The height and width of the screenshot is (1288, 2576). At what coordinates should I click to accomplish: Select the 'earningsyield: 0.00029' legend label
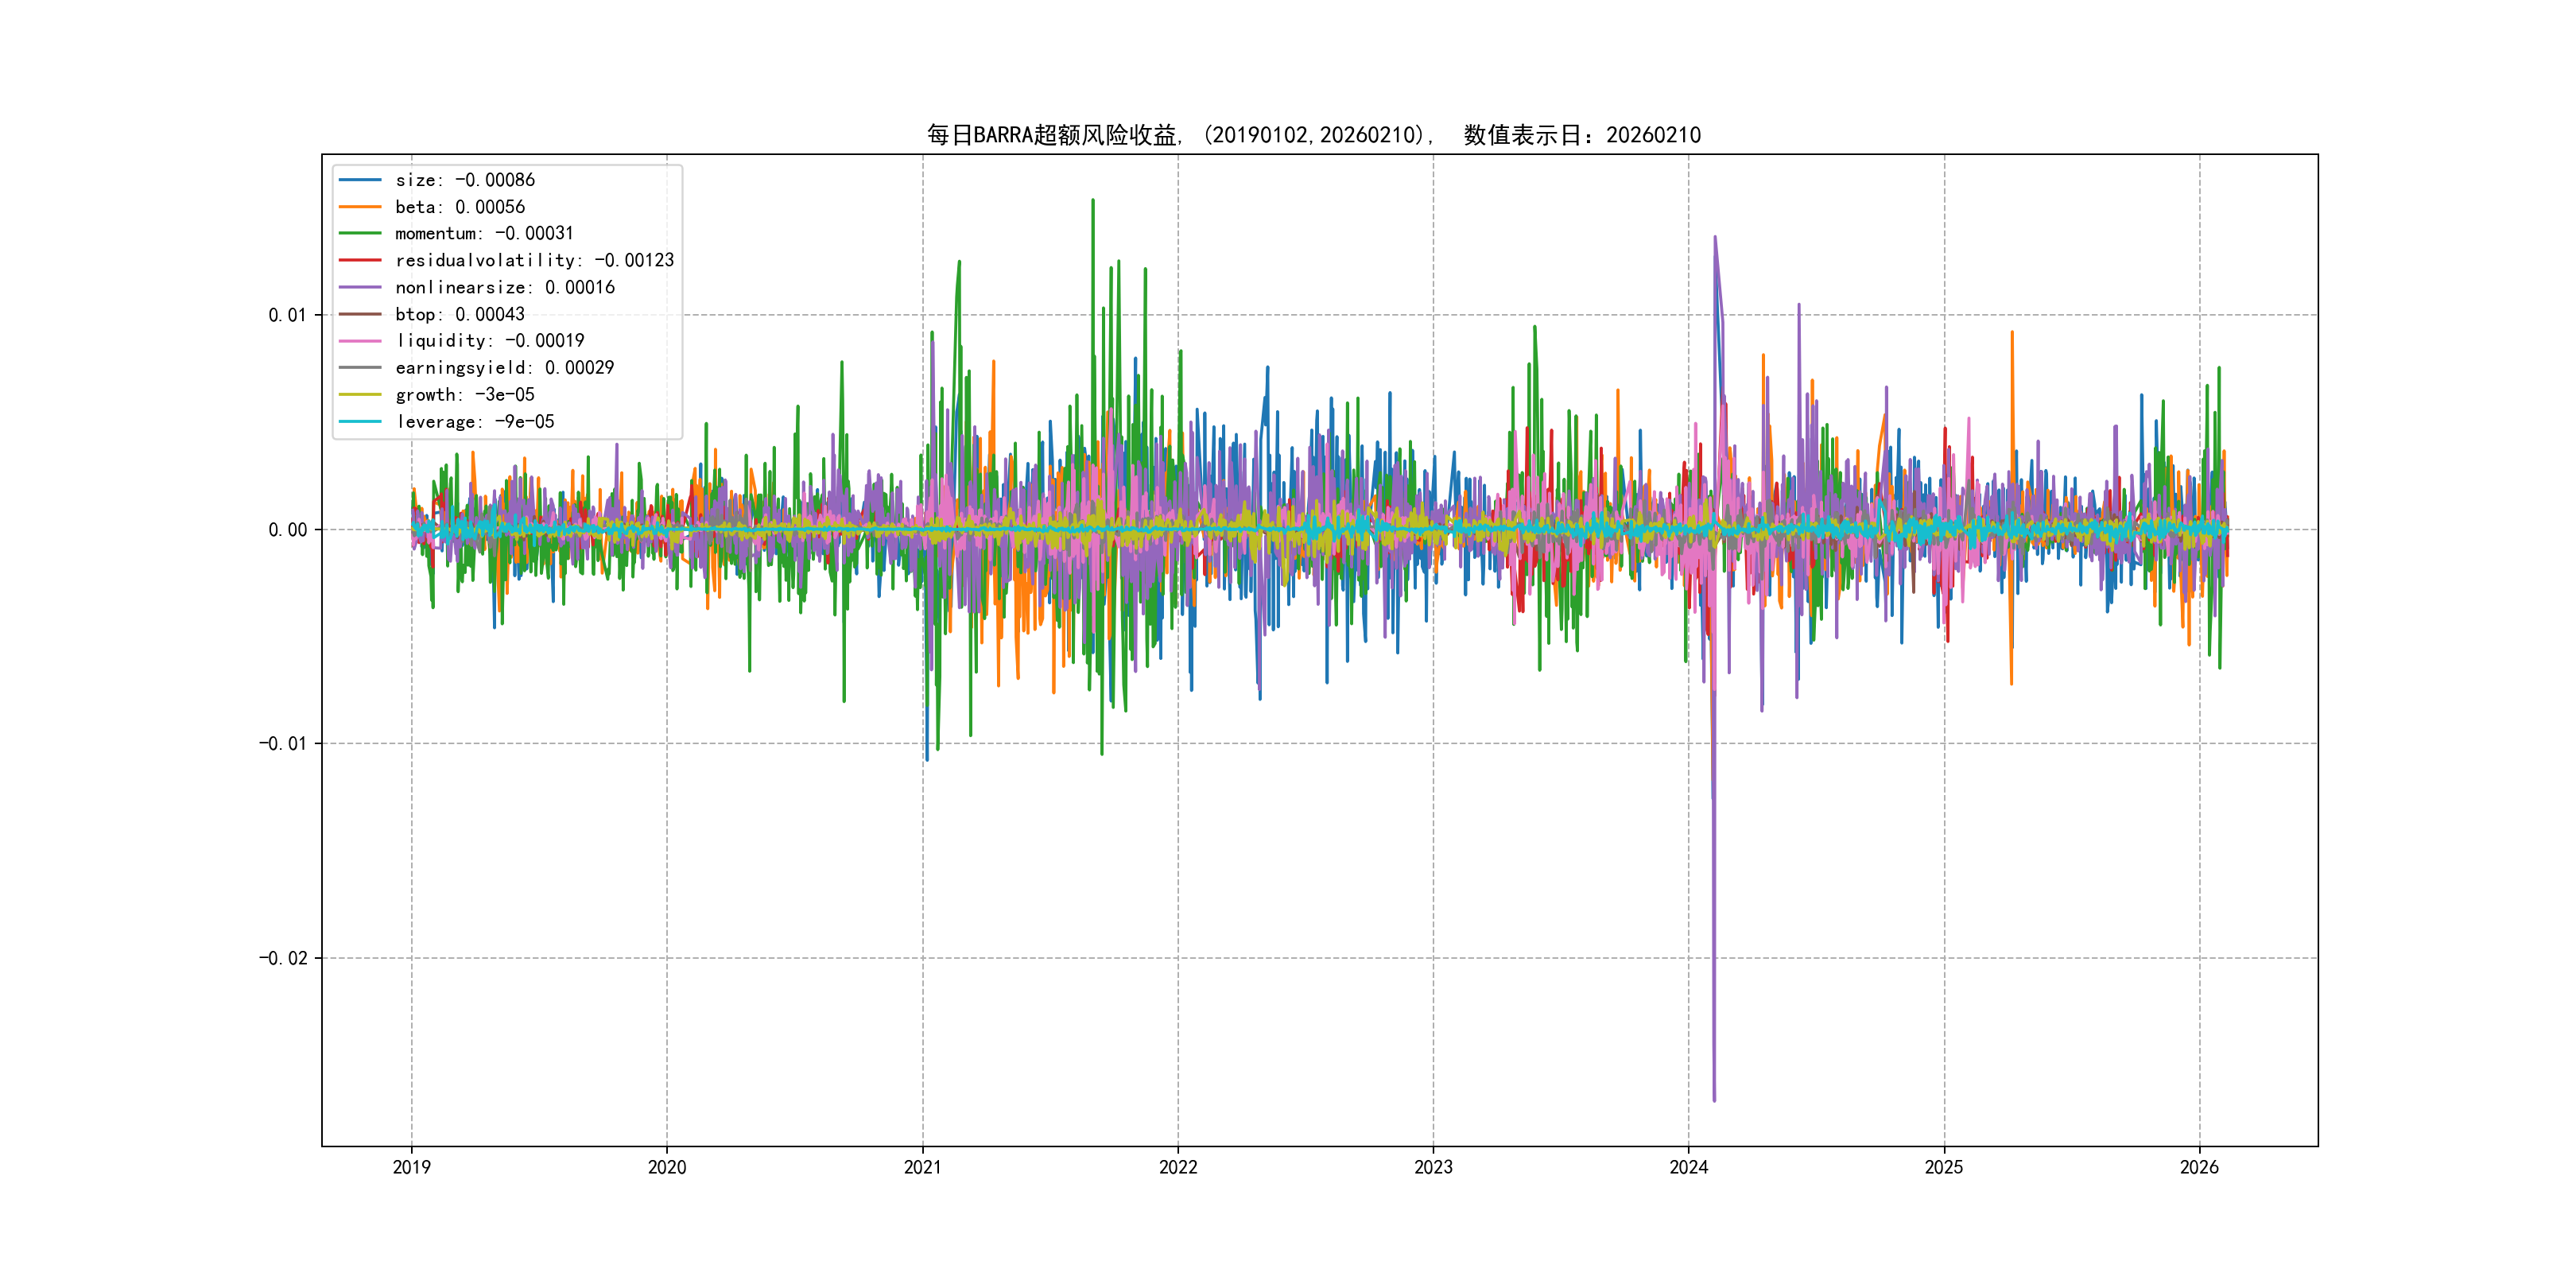(x=504, y=368)
